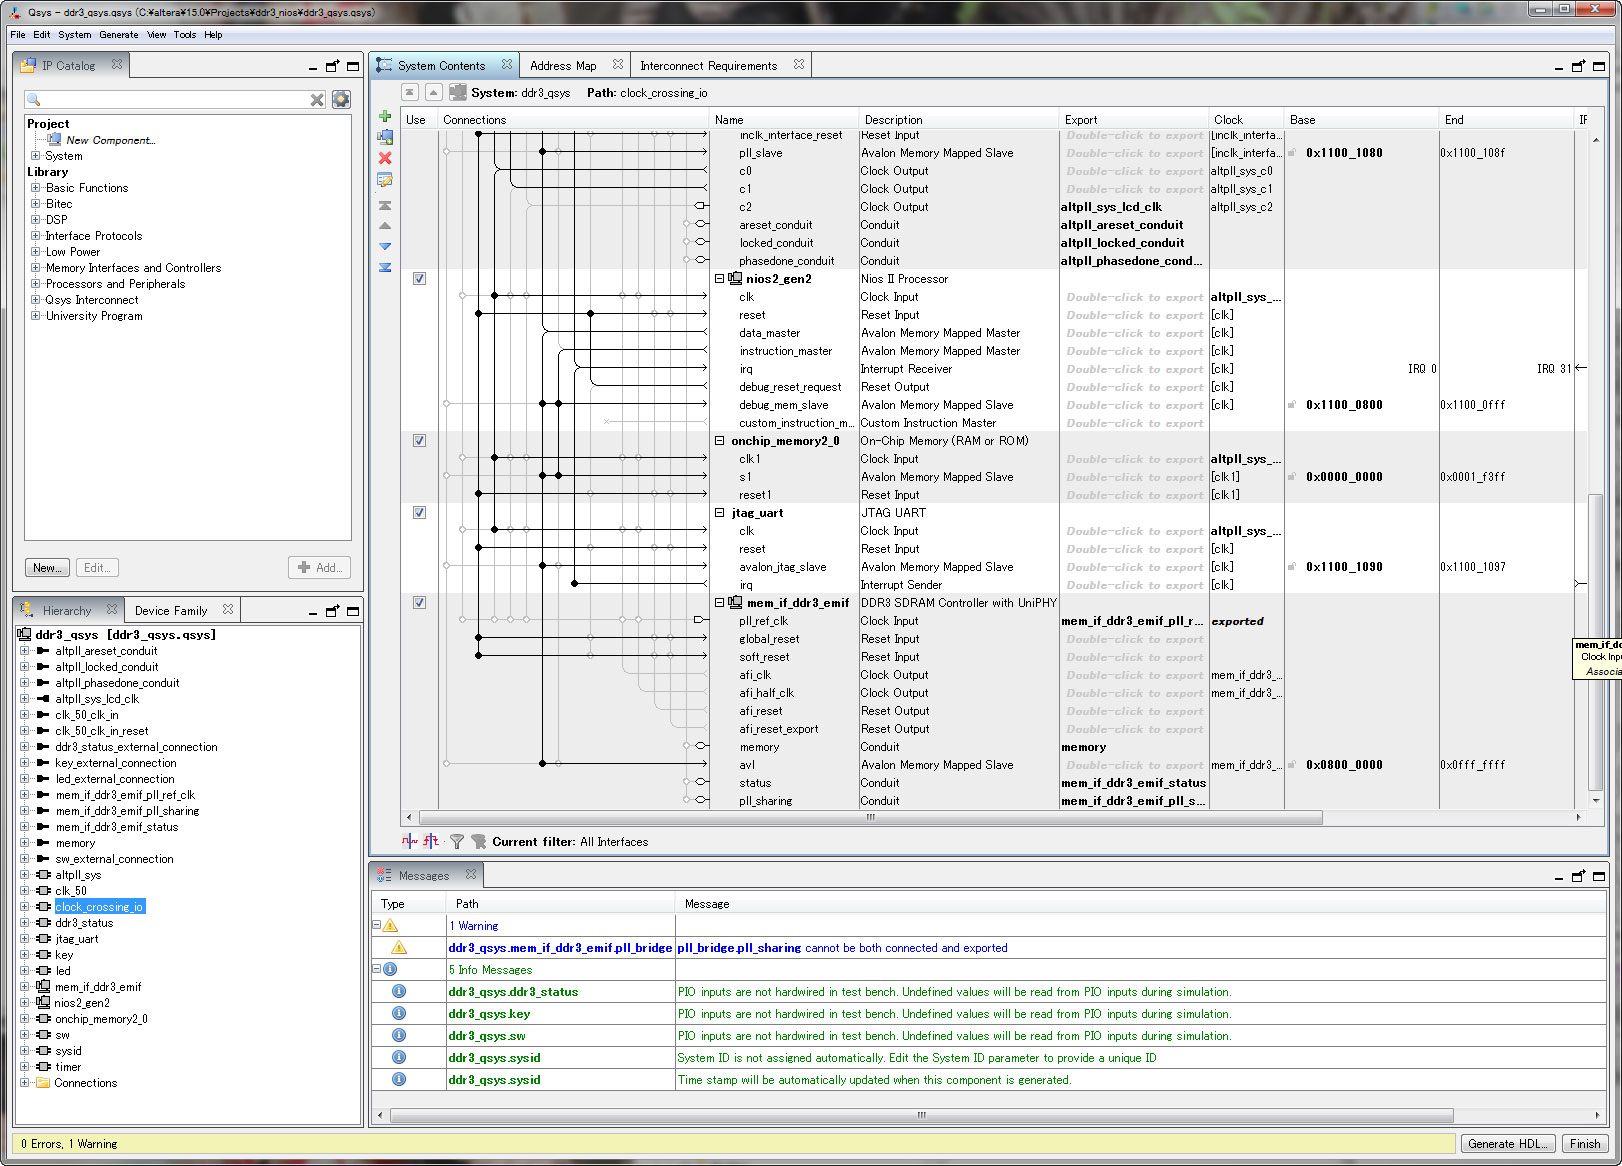
Task: Expand Basic Functions in the library
Action: (x=36, y=188)
